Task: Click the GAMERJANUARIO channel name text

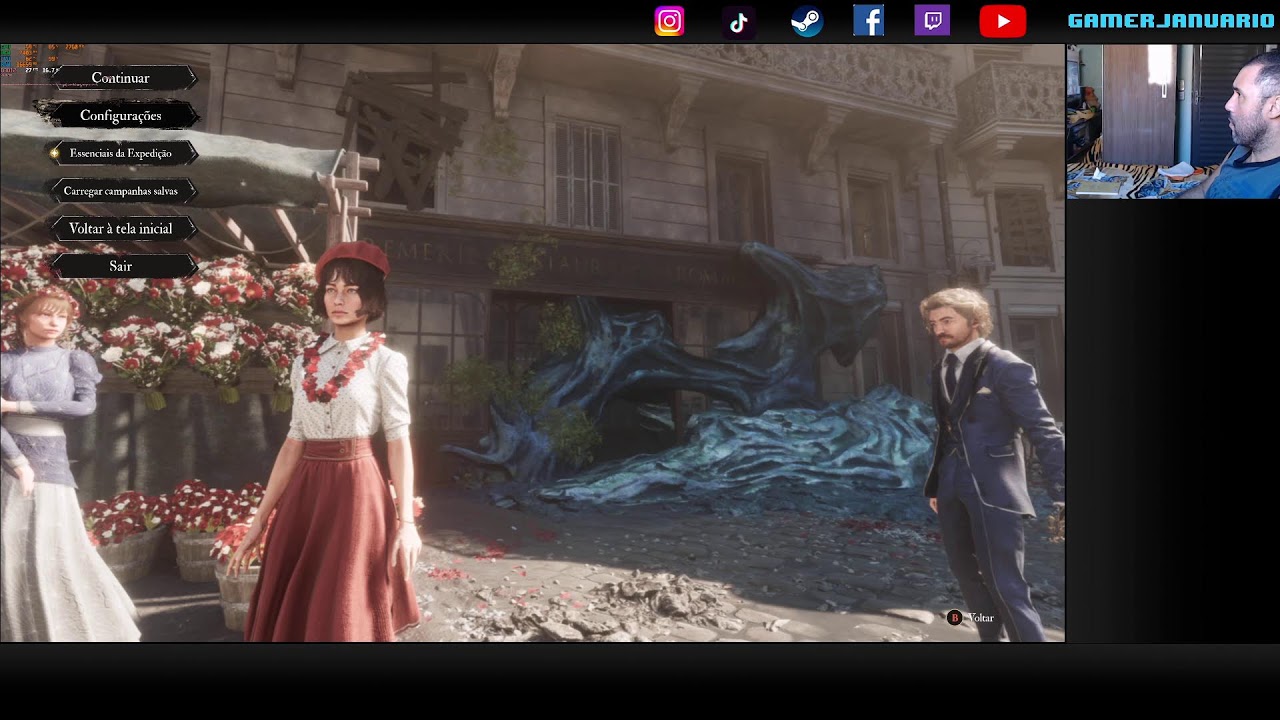Action: [1171, 21]
